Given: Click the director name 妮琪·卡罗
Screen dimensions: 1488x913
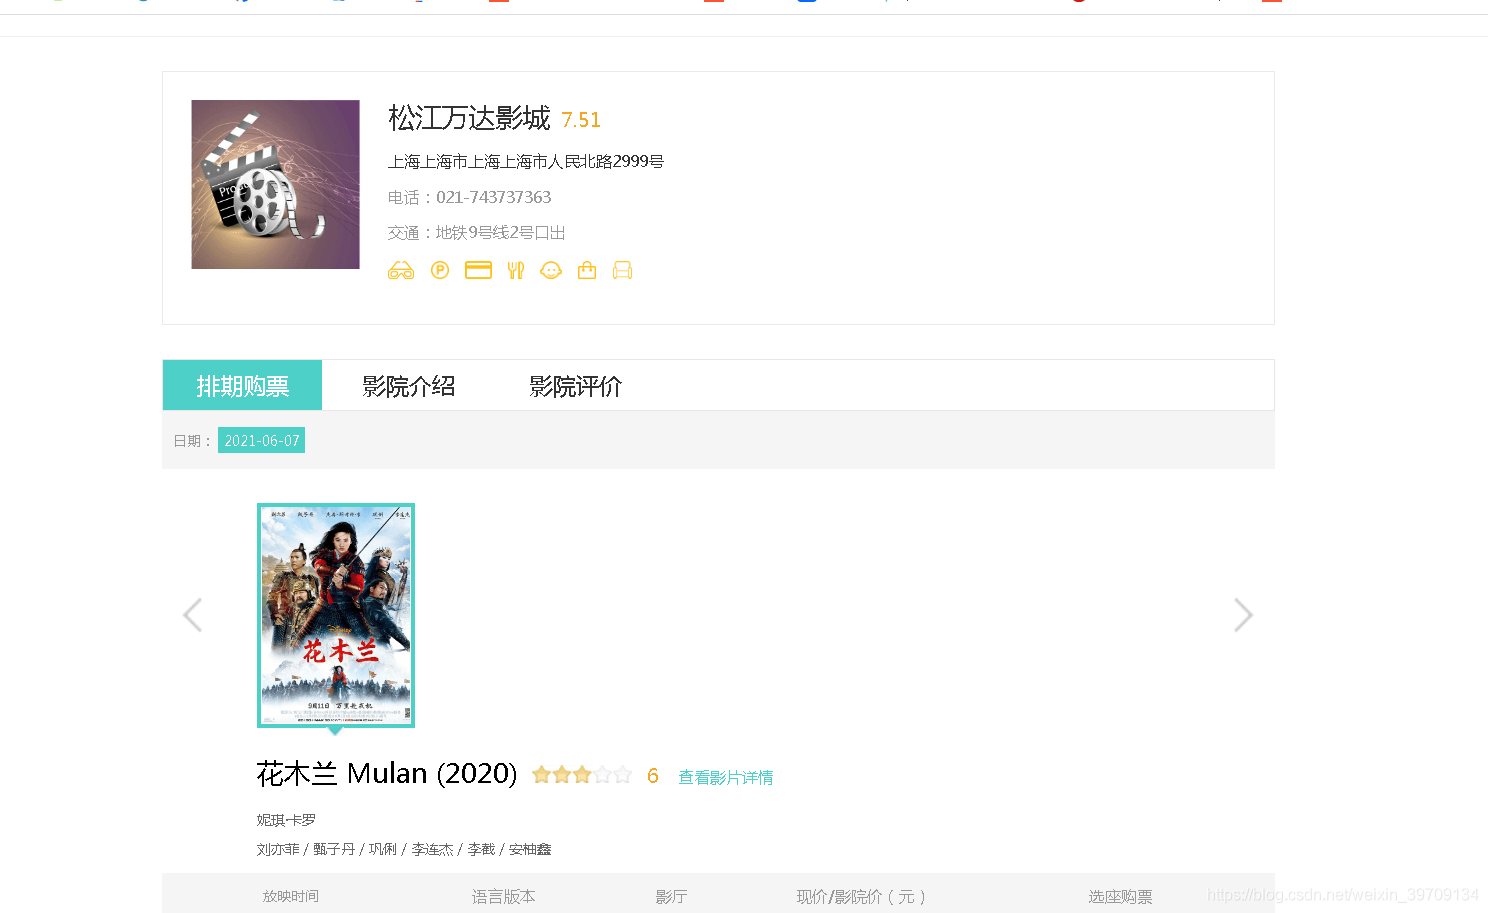Looking at the screenshot, I should [x=286, y=820].
